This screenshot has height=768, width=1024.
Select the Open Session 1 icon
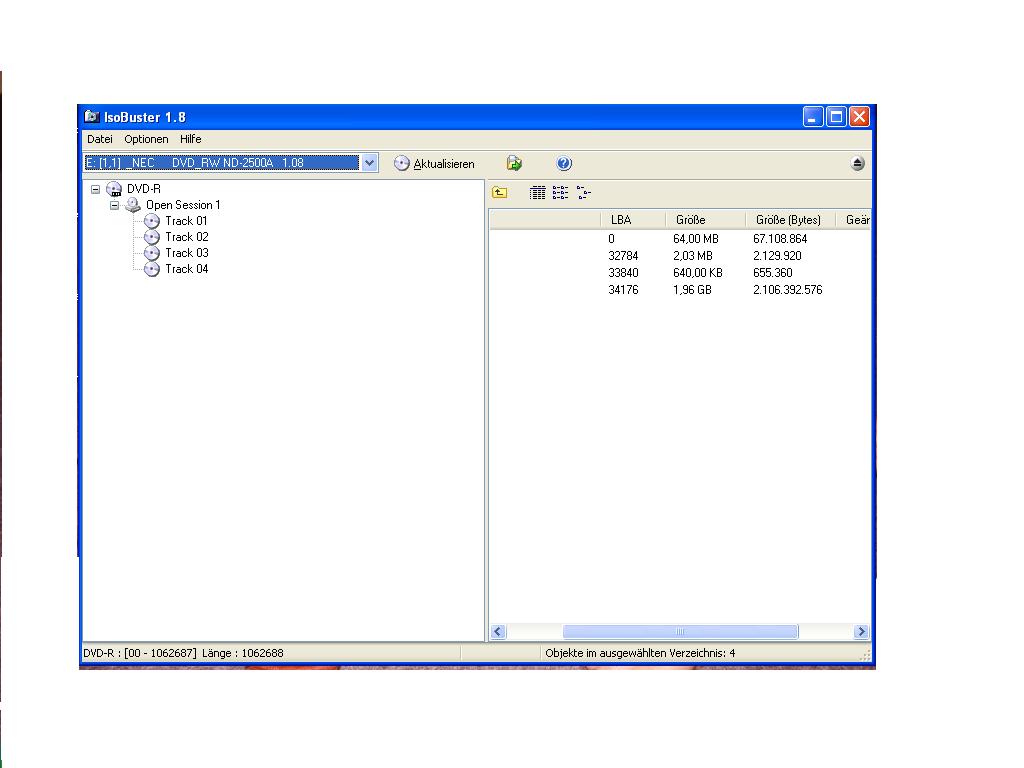click(133, 205)
